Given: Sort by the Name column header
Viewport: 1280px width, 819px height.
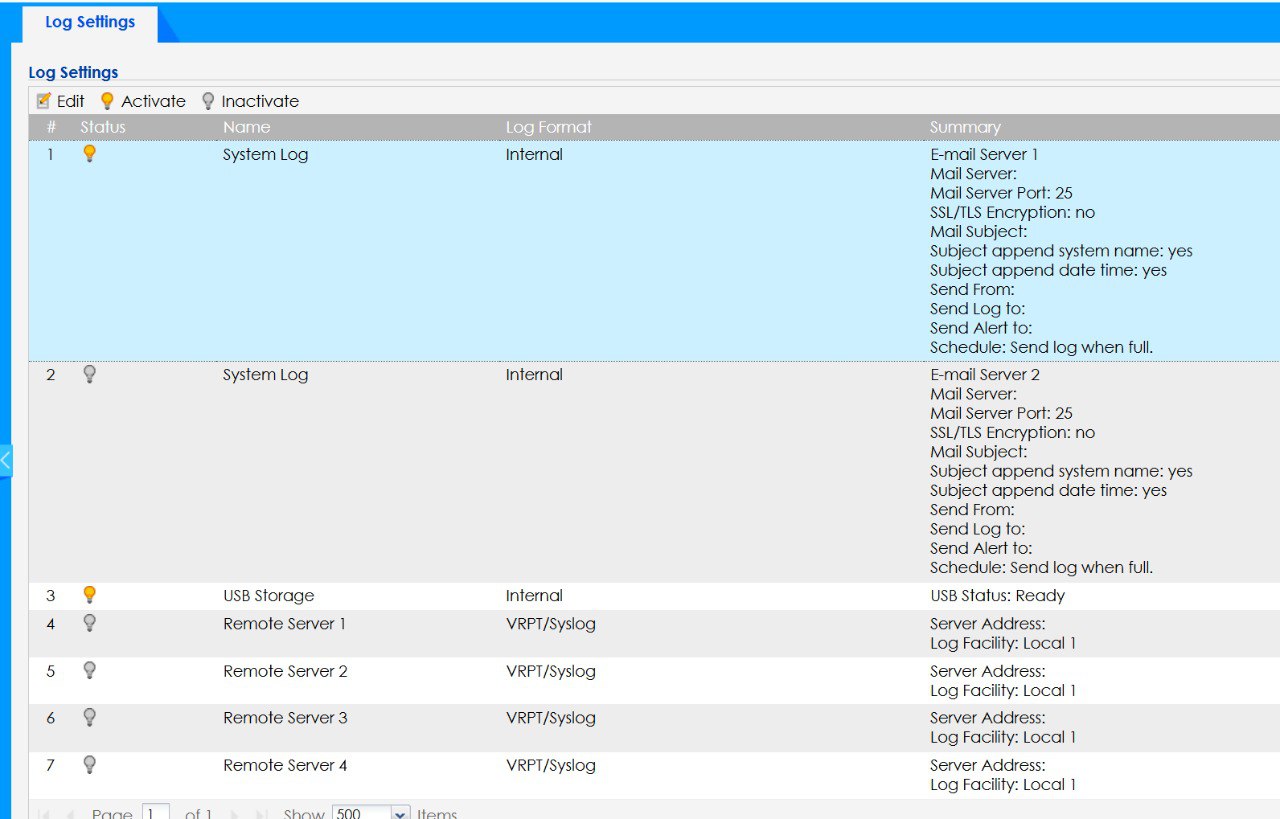Looking at the screenshot, I should click(246, 127).
